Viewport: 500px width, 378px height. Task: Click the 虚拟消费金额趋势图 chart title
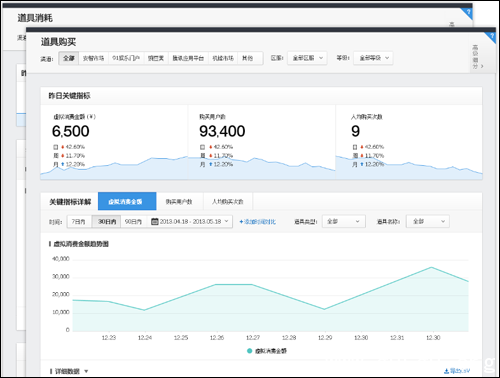(x=81, y=244)
